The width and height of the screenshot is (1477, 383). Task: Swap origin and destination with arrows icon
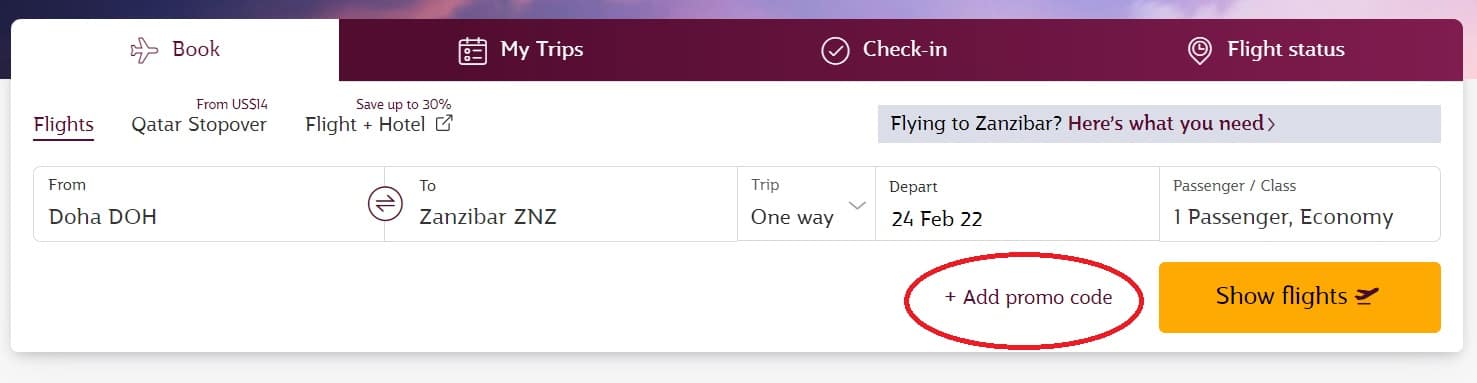pyautogui.click(x=384, y=204)
